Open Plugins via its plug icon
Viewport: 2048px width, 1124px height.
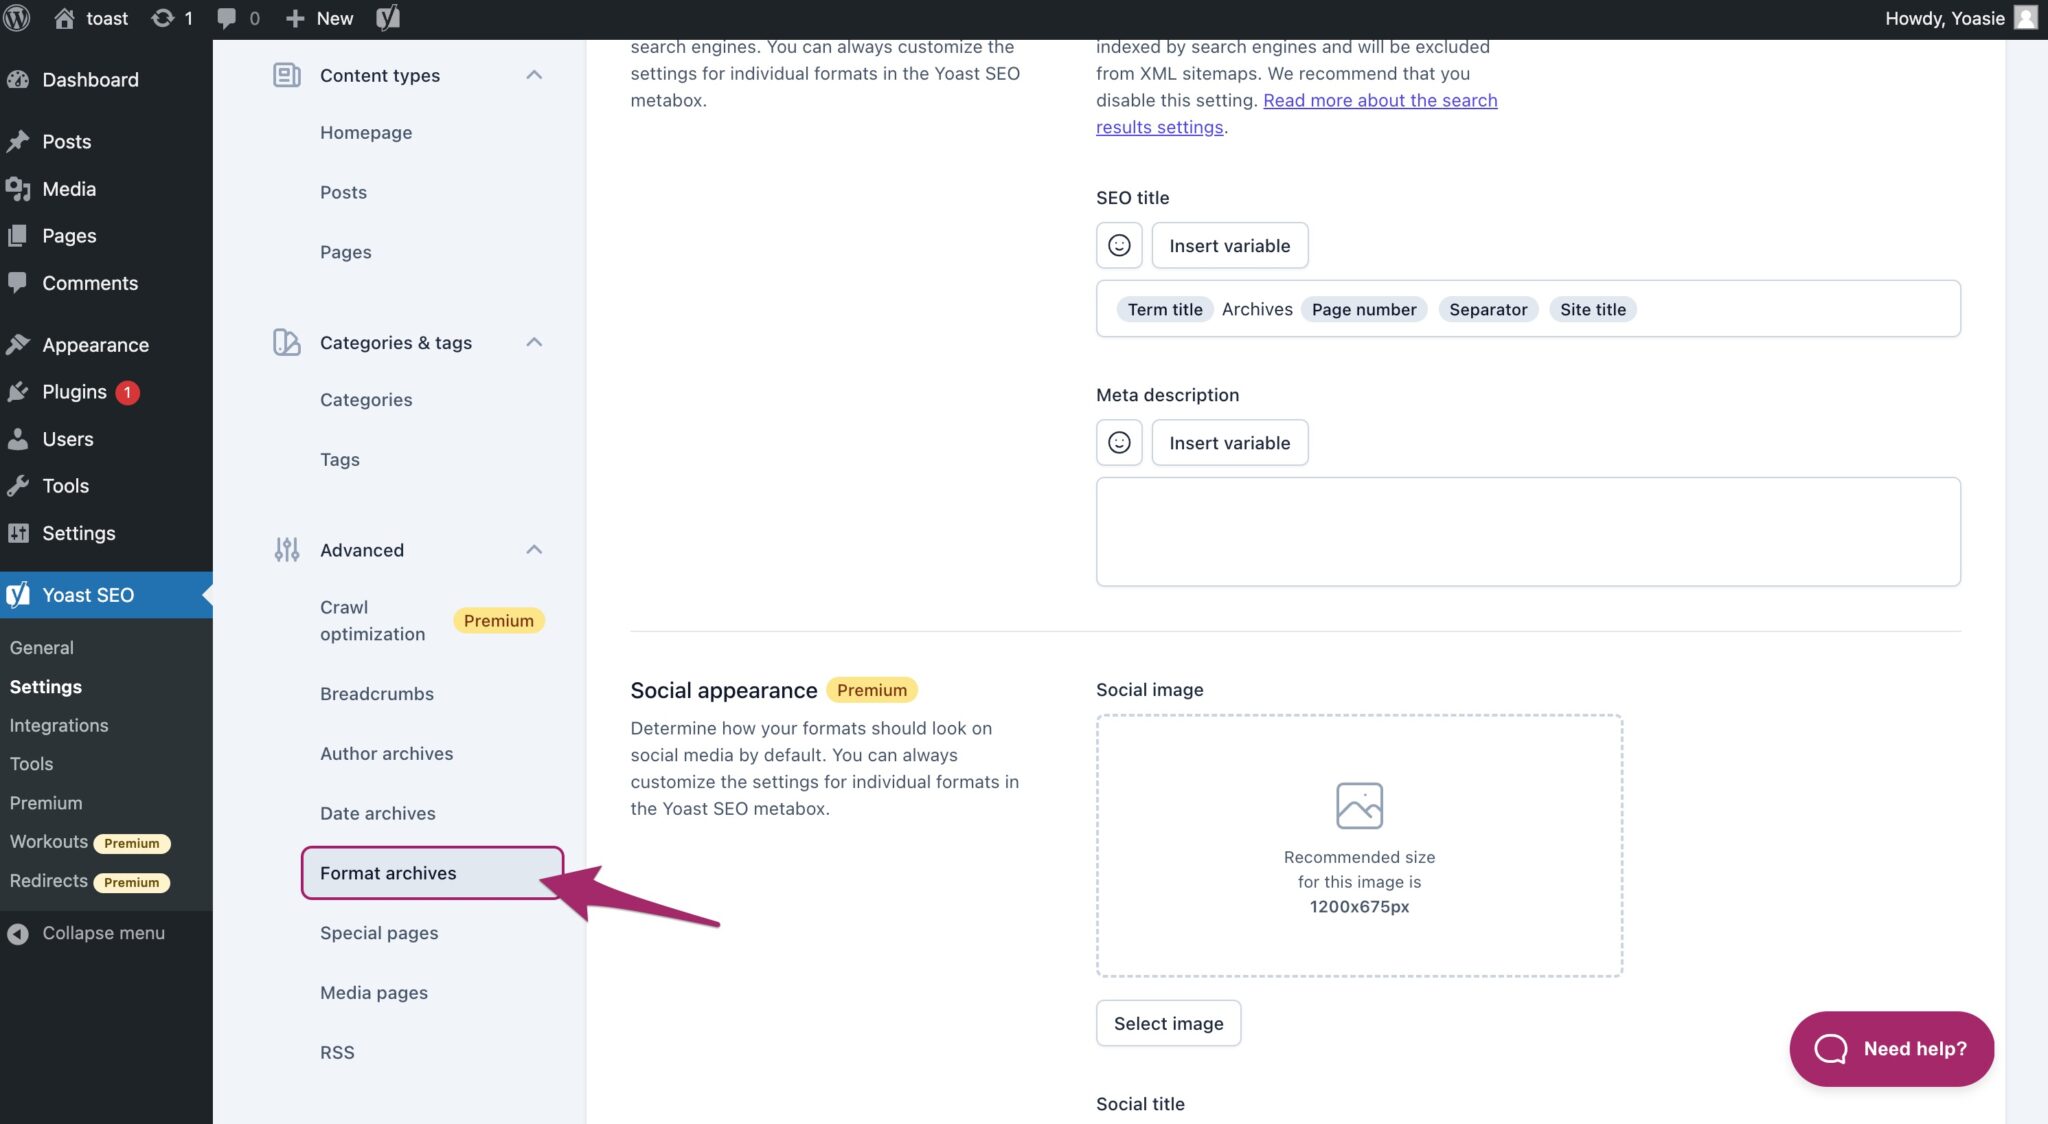pos(20,392)
